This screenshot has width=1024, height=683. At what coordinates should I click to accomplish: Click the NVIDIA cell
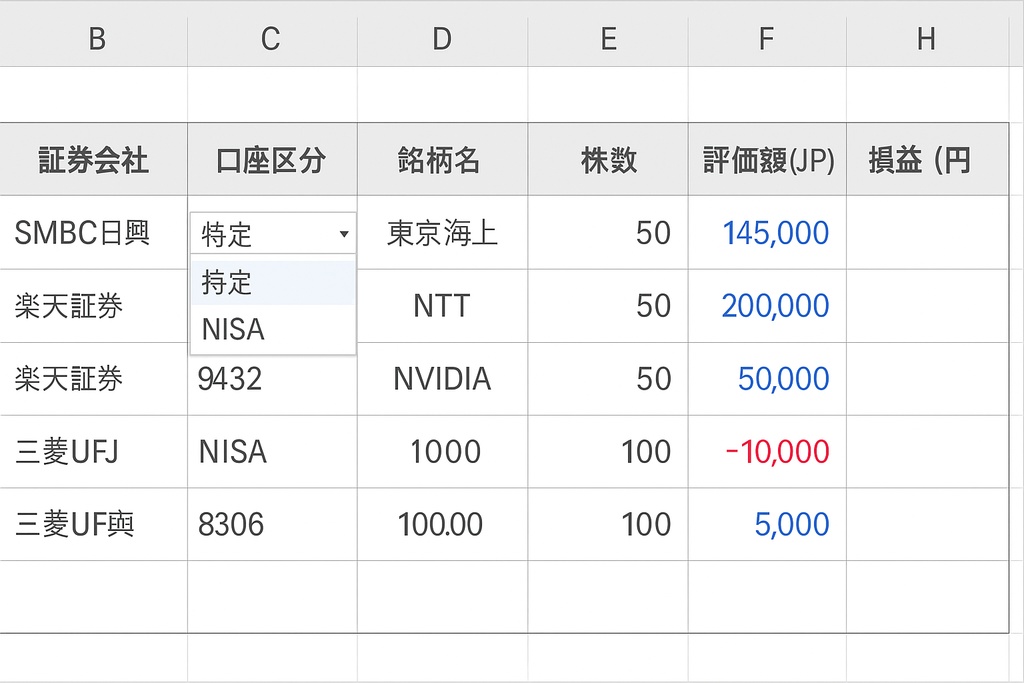(441, 379)
